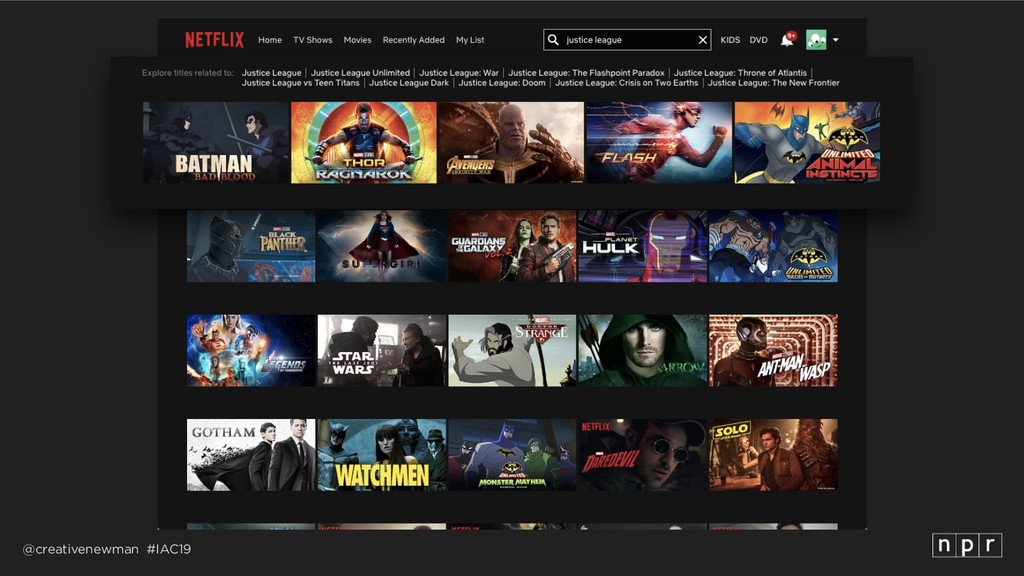Open the Arrow thumbnail
Viewport: 1024px width, 576px height.
pos(643,351)
